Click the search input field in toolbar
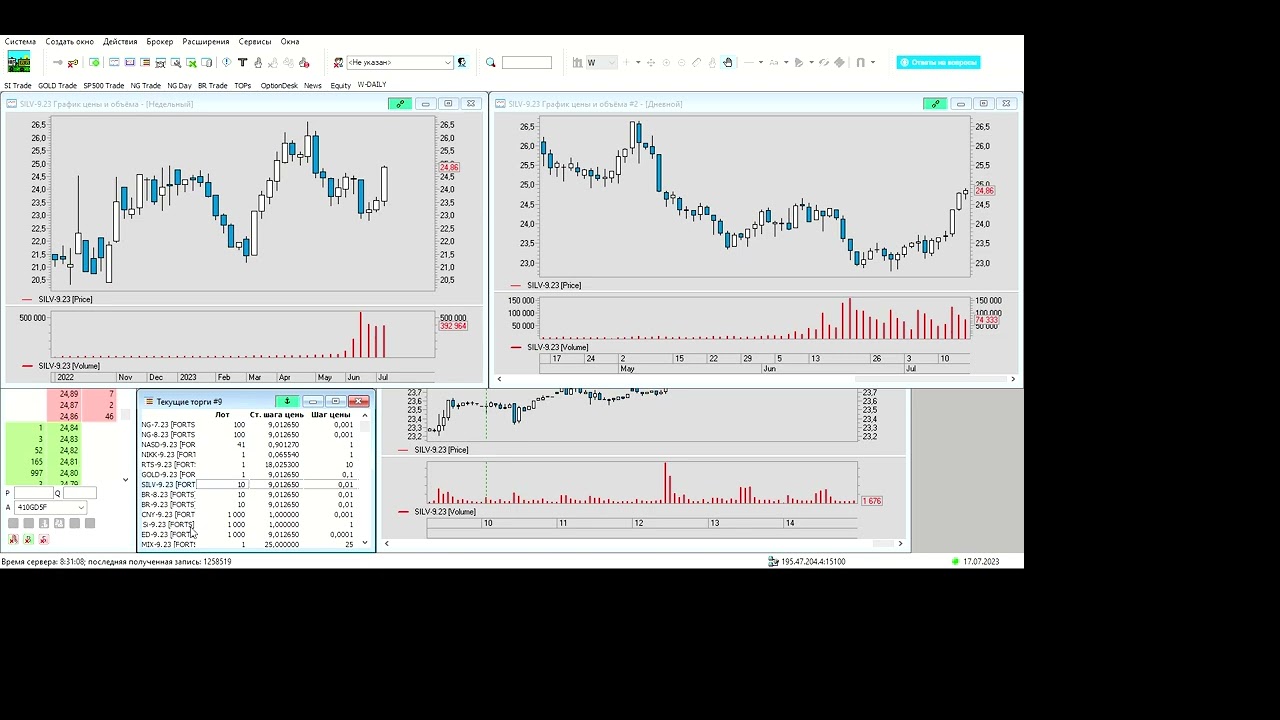1280x720 pixels. (527, 62)
